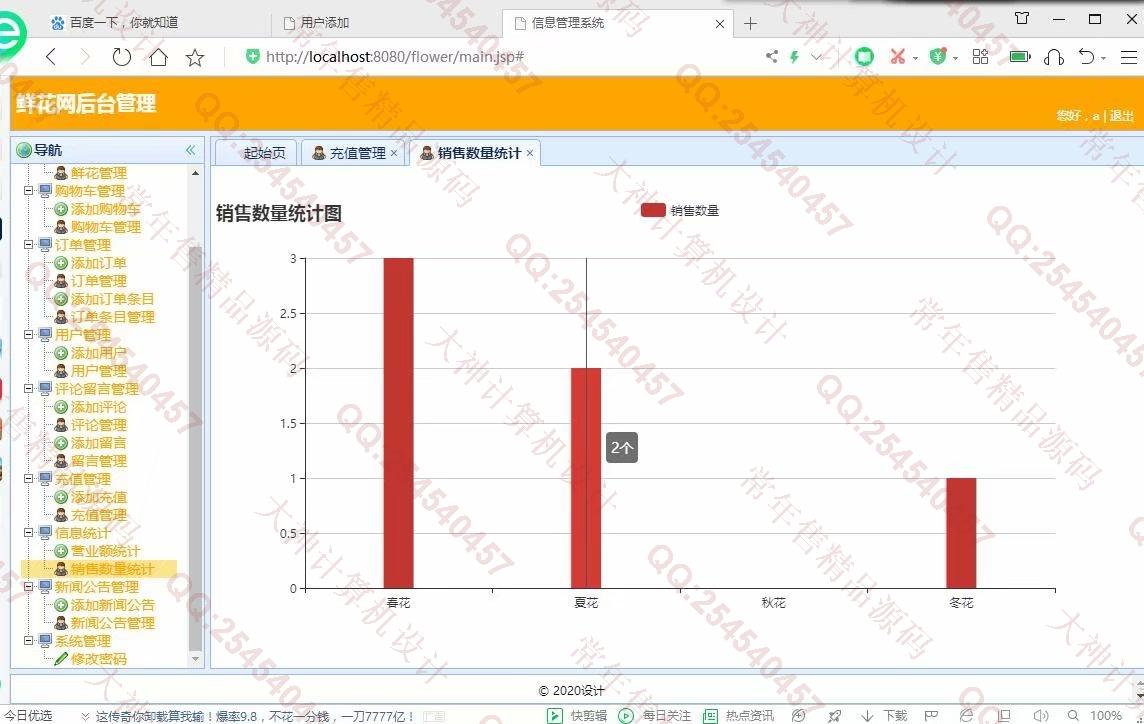The image size is (1144, 724).
Task: Click the speaker volume icon in the status bar
Action: pos(1041,715)
